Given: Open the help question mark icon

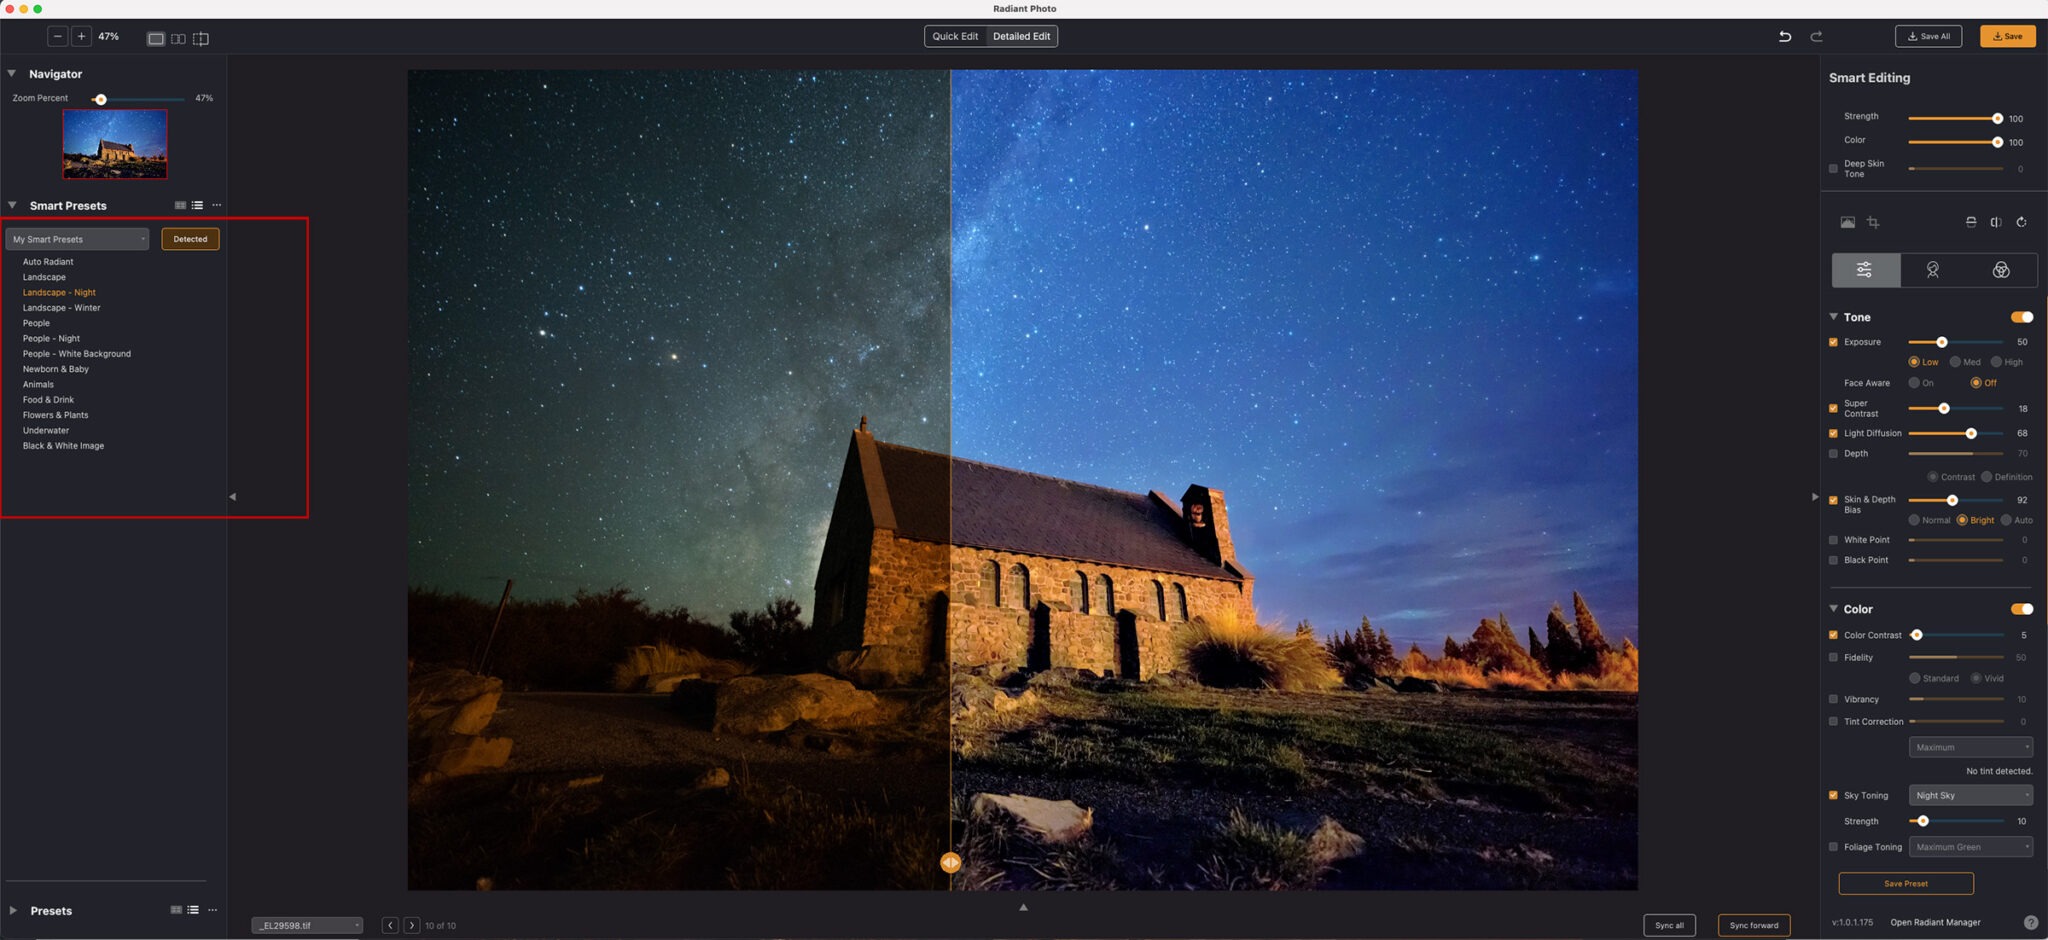Looking at the screenshot, I should 2030,922.
